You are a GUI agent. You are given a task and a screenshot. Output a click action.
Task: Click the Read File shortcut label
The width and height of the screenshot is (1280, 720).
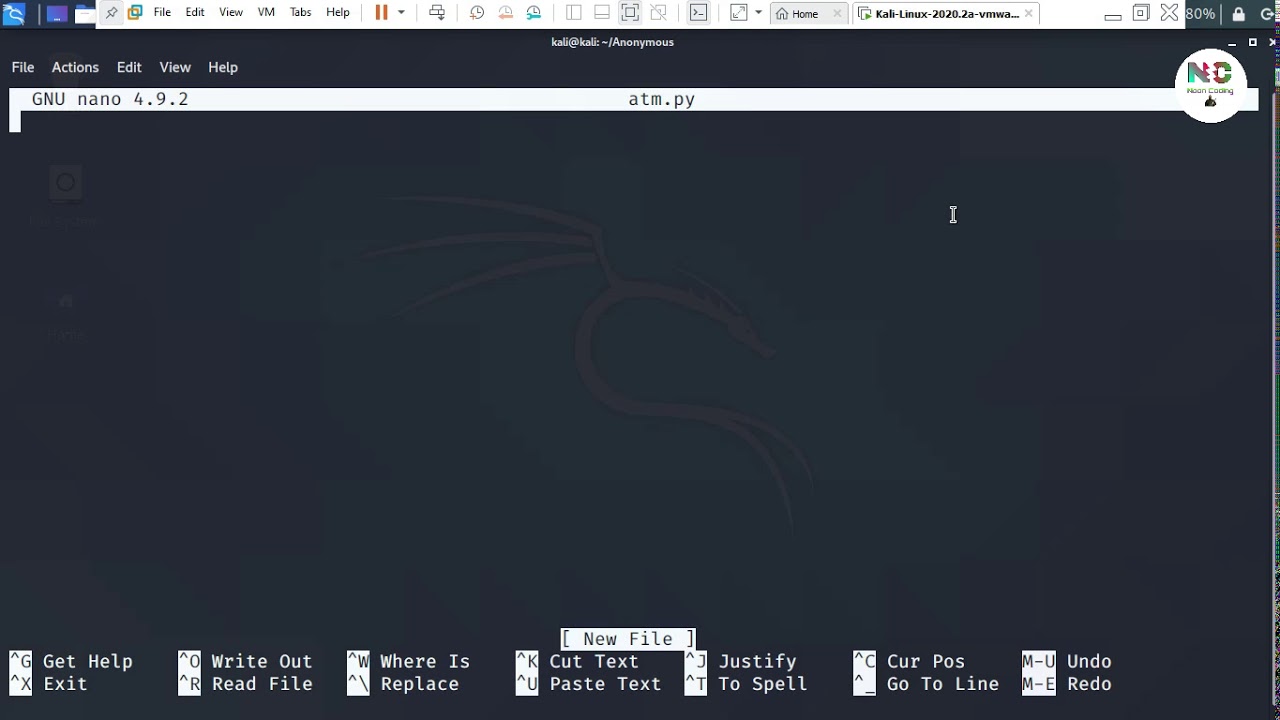[262, 684]
